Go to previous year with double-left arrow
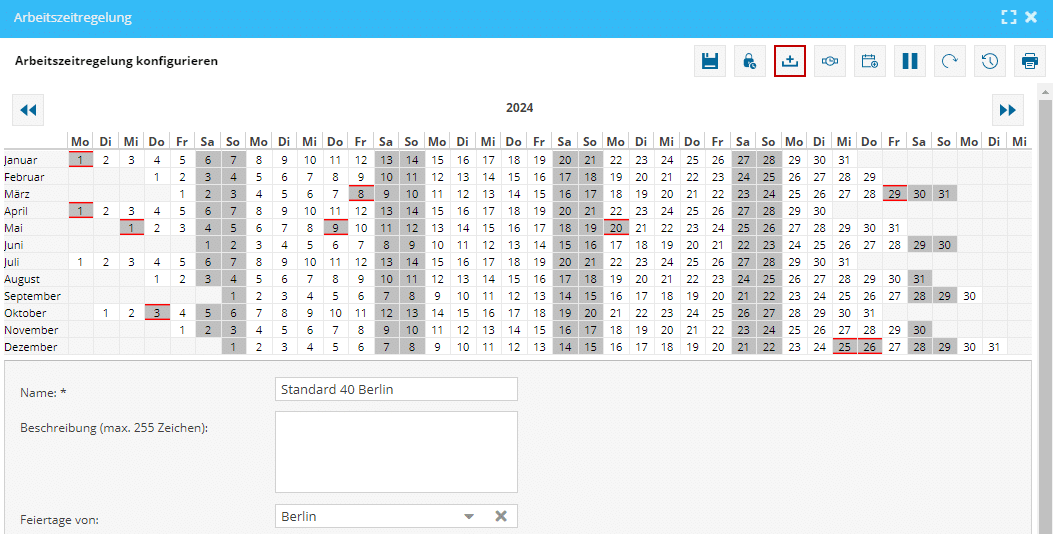1053x534 pixels. [x=28, y=110]
